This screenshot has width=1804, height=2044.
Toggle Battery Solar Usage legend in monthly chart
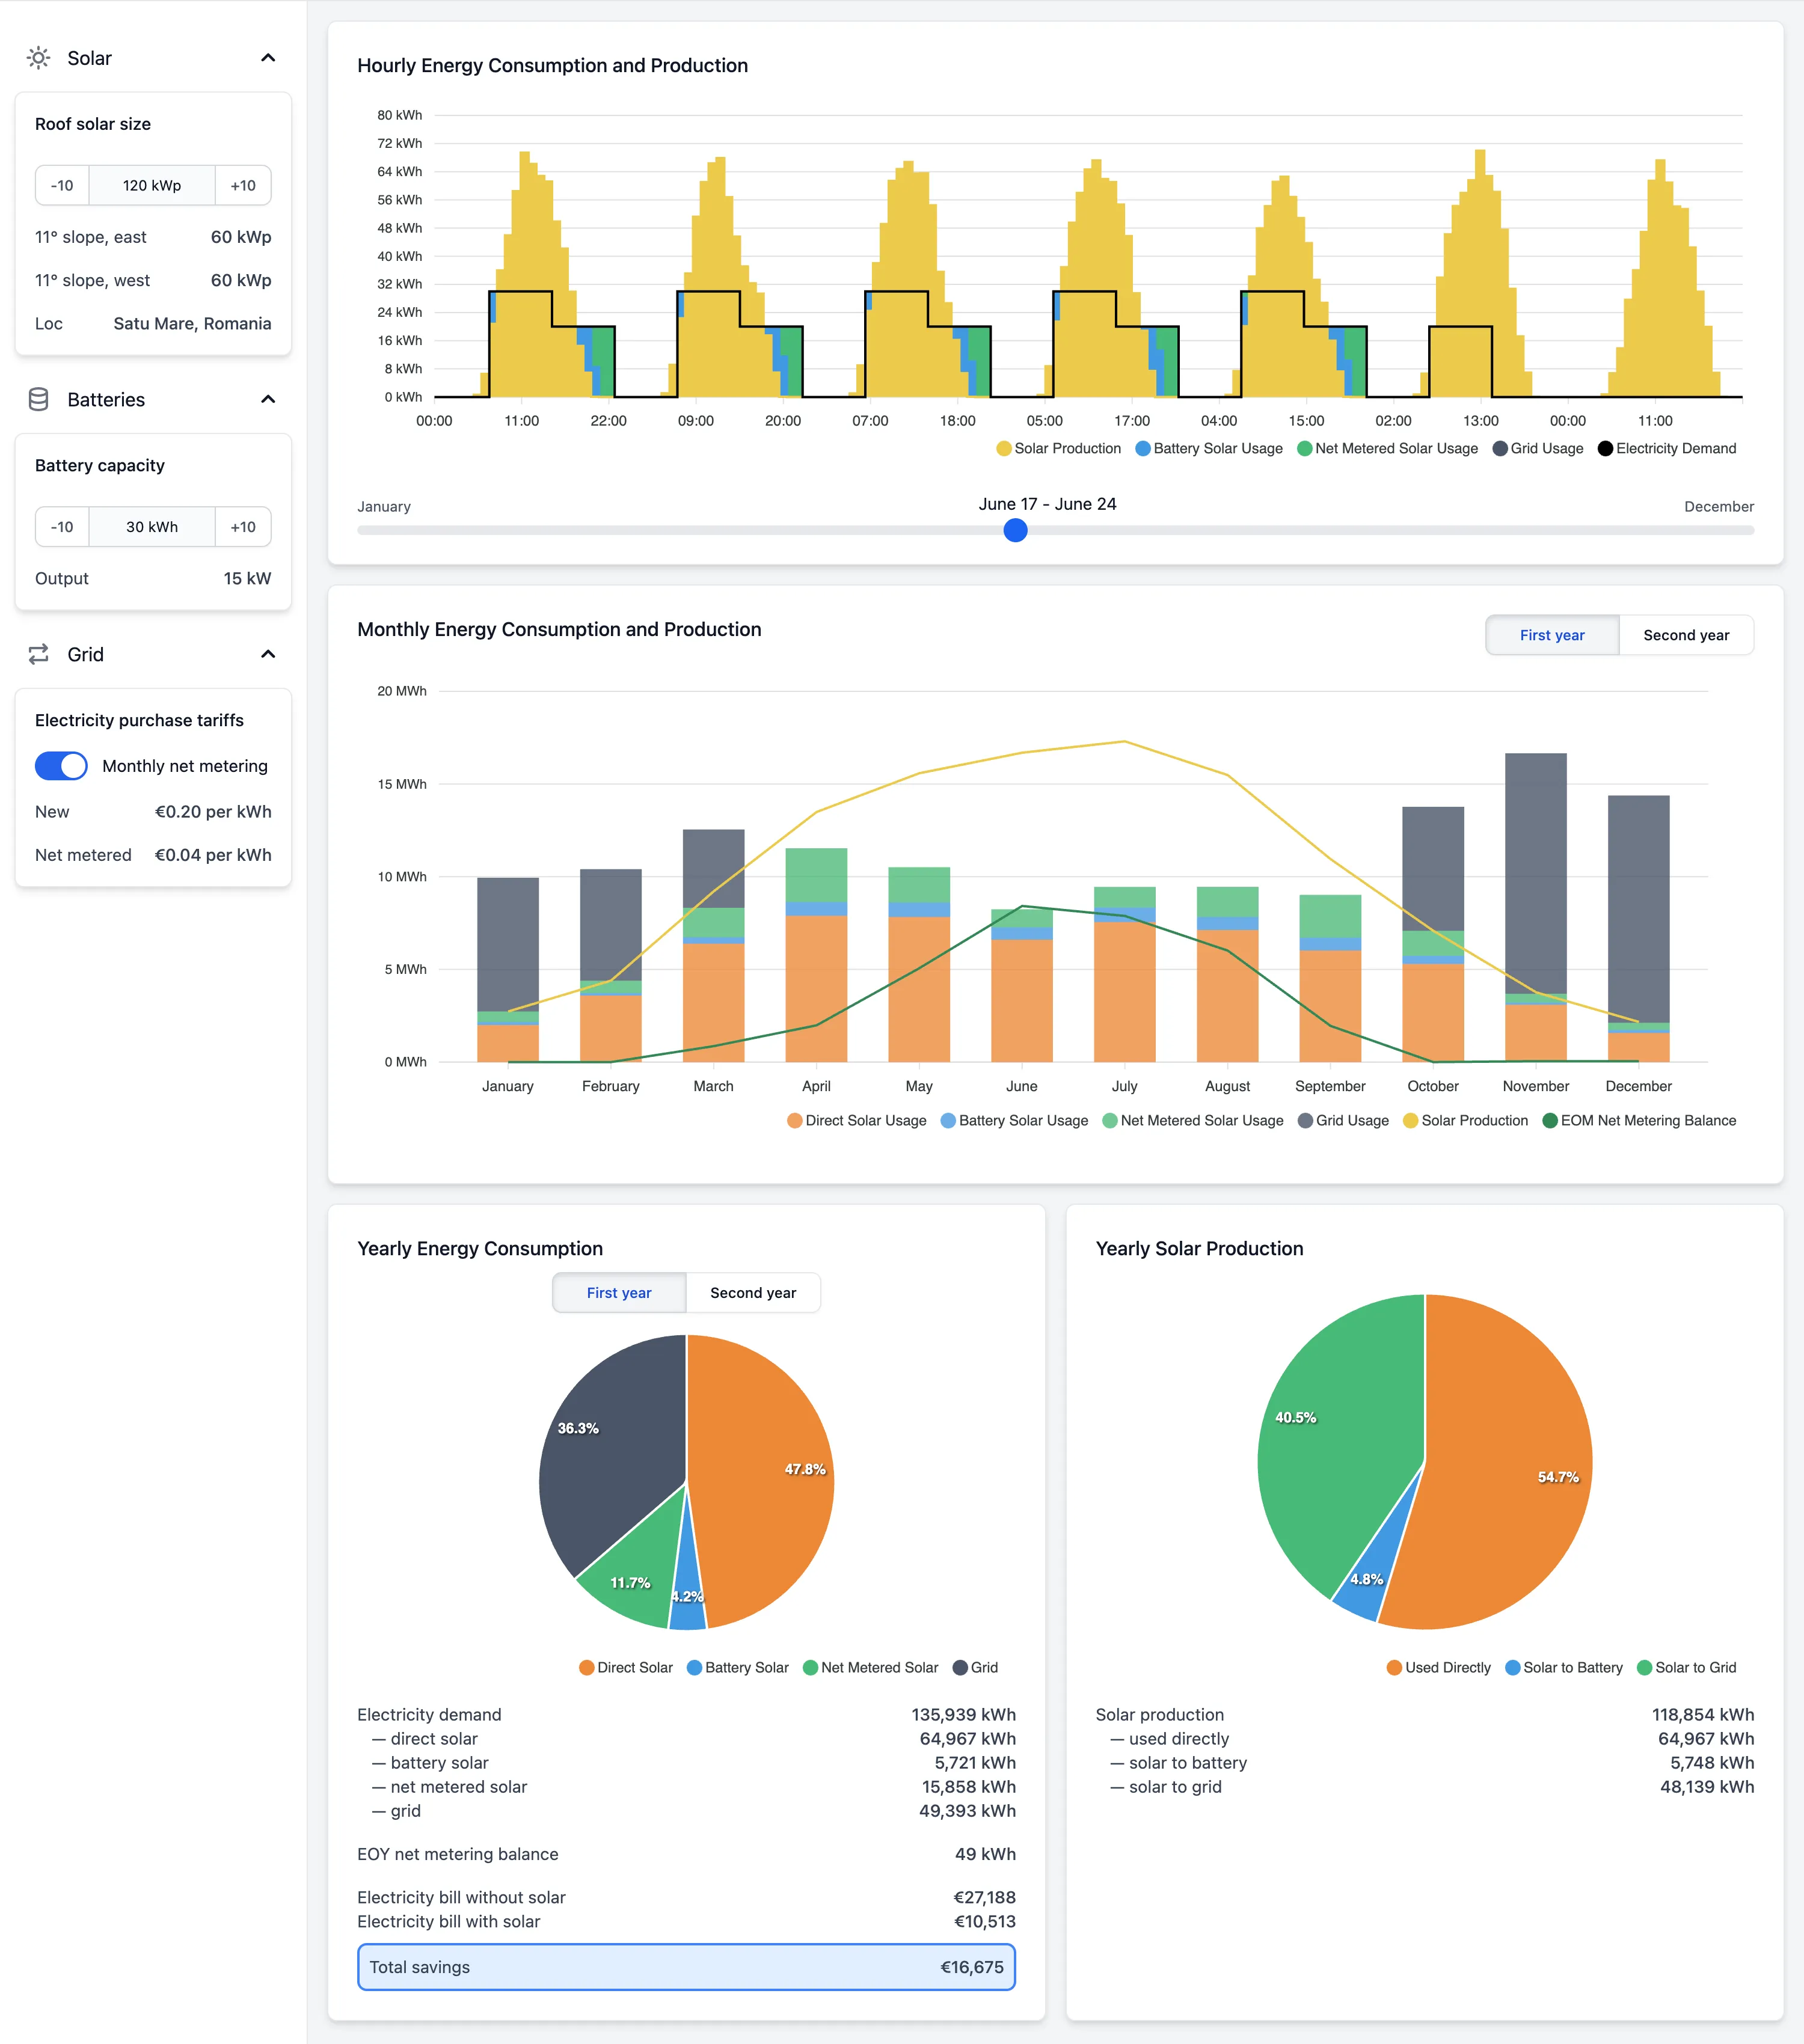[x=1014, y=1120]
